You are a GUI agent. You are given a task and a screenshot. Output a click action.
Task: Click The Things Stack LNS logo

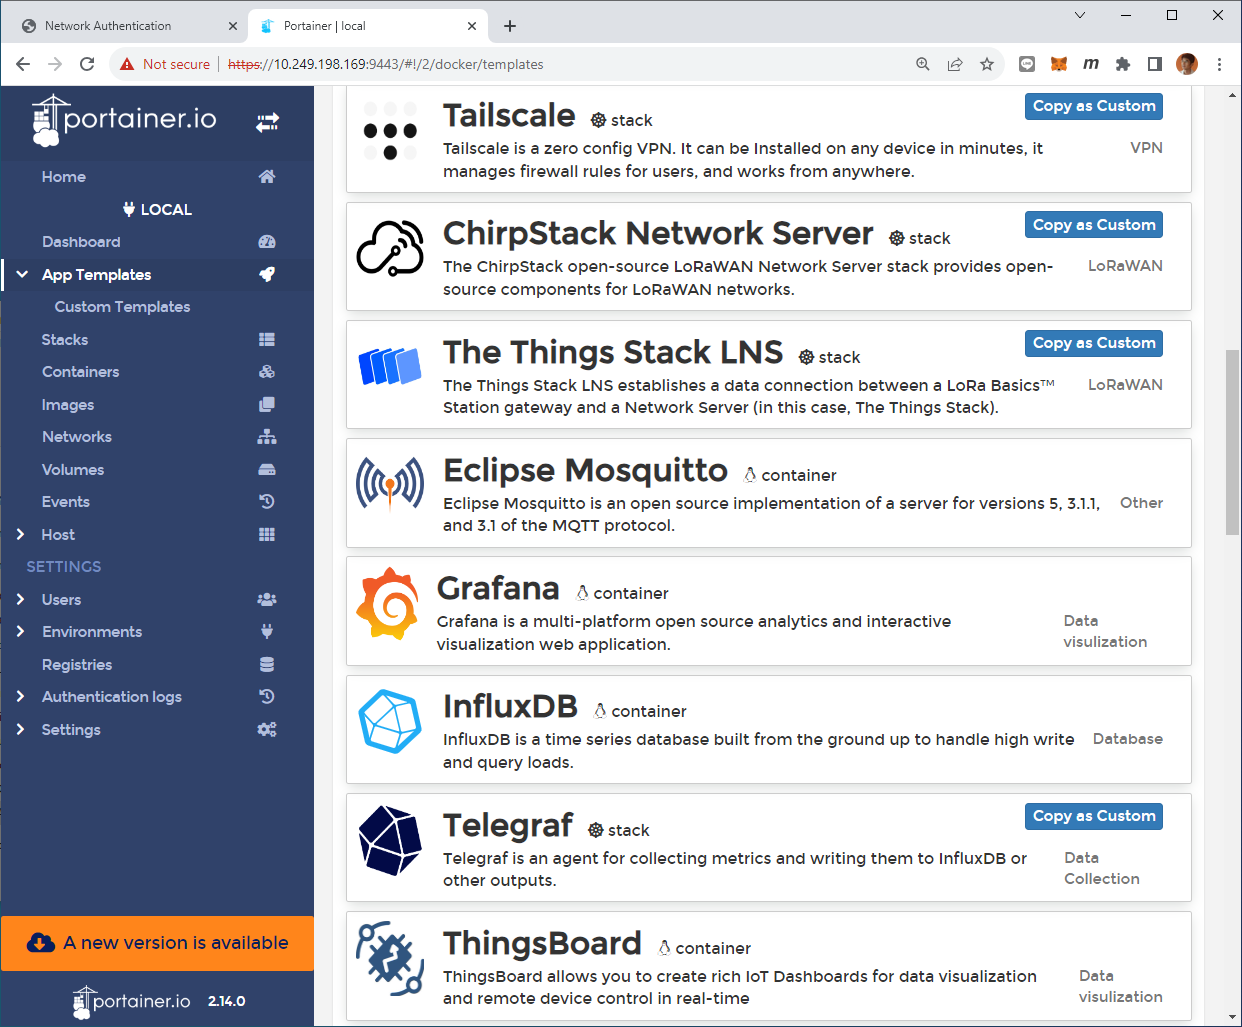390,366
